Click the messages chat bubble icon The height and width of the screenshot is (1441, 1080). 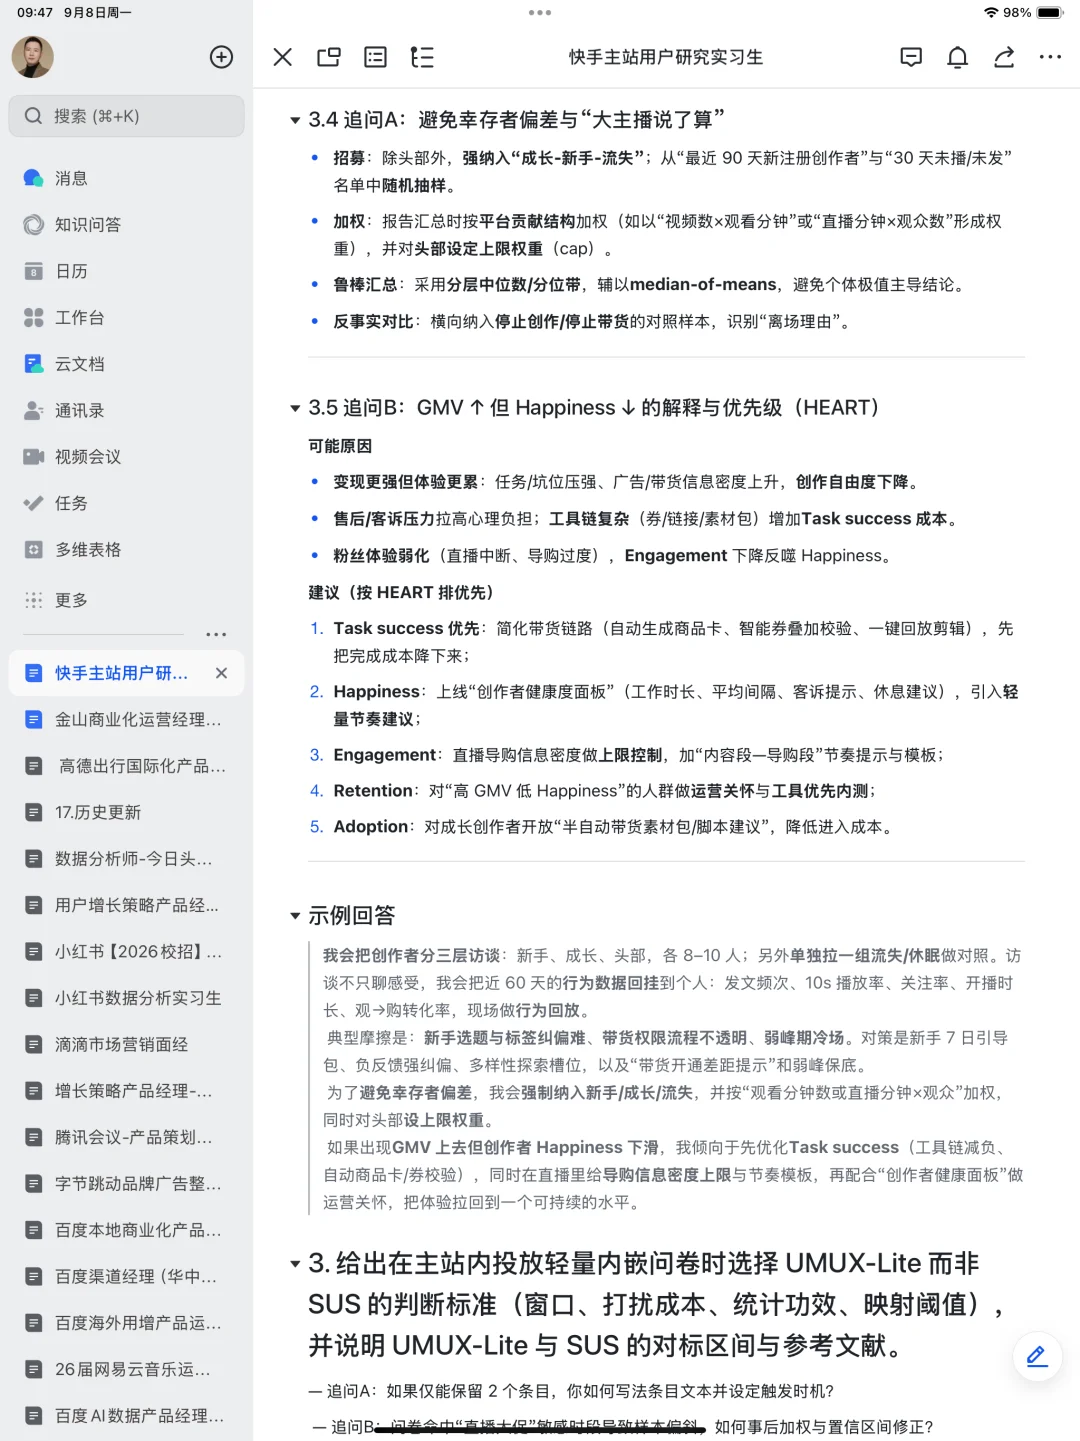34,178
